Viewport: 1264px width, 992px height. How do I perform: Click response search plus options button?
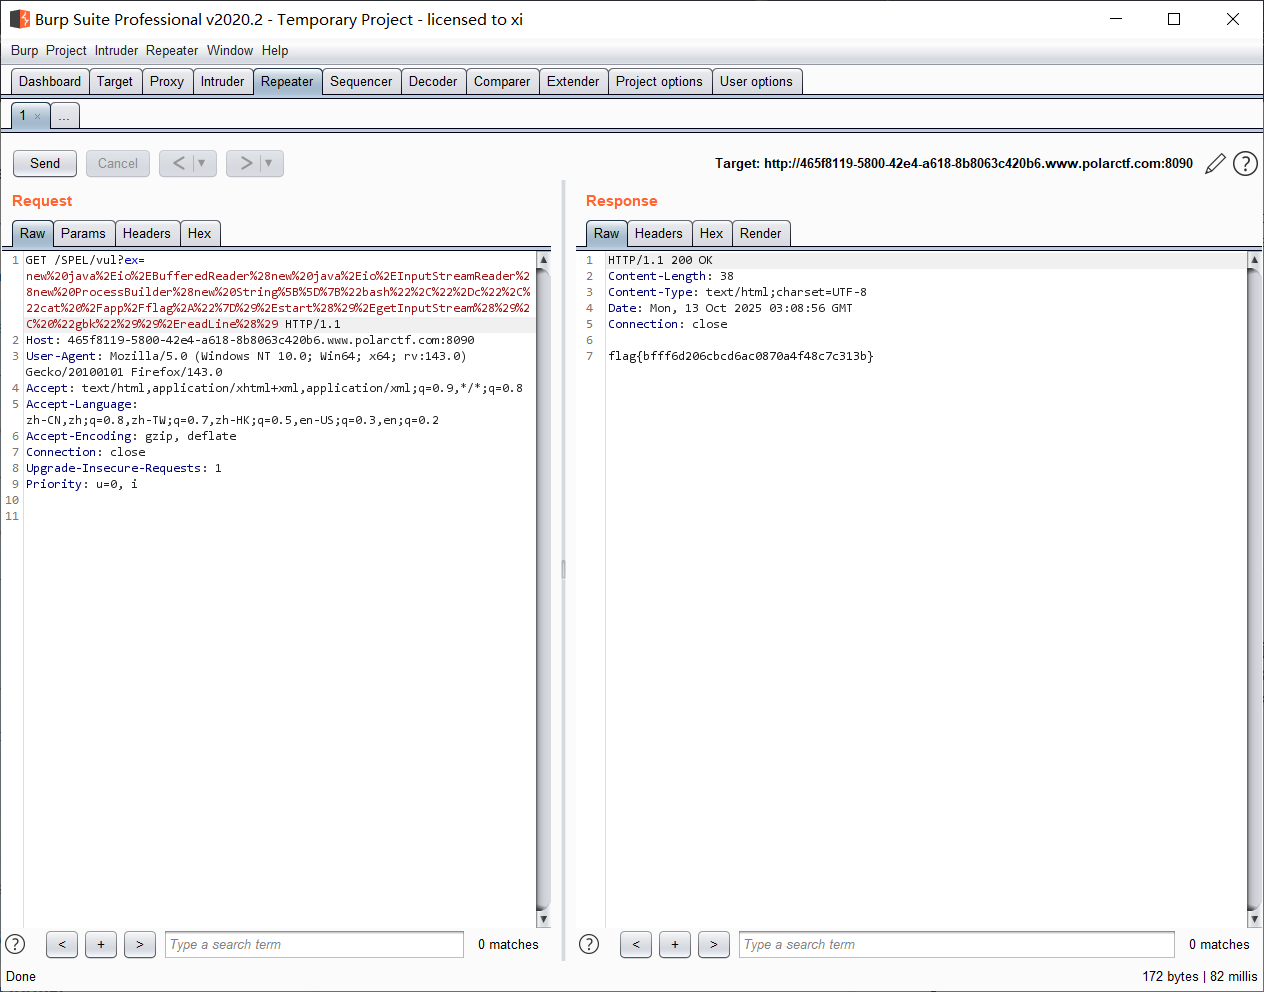(x=675, y=944)
